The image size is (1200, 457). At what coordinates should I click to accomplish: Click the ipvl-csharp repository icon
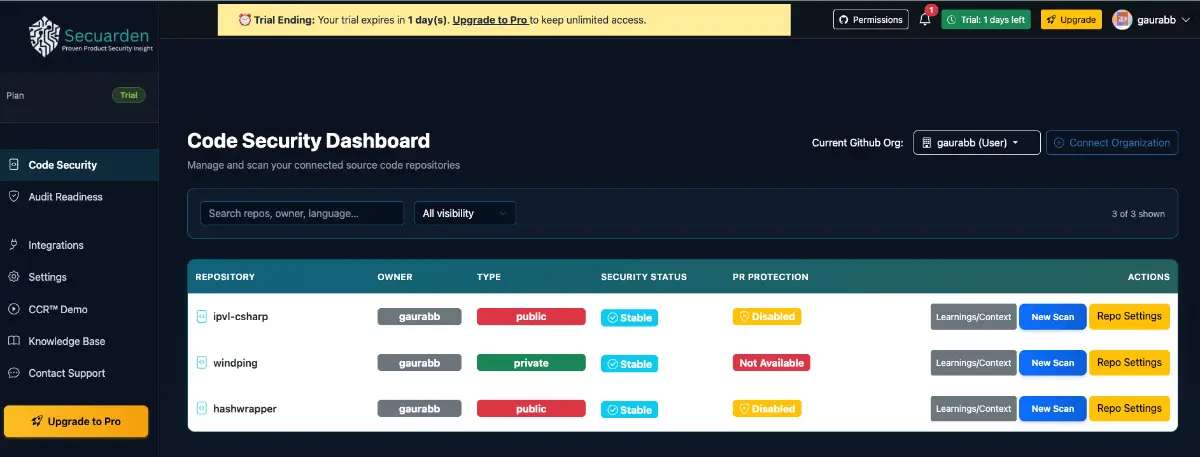coord(201,317)
